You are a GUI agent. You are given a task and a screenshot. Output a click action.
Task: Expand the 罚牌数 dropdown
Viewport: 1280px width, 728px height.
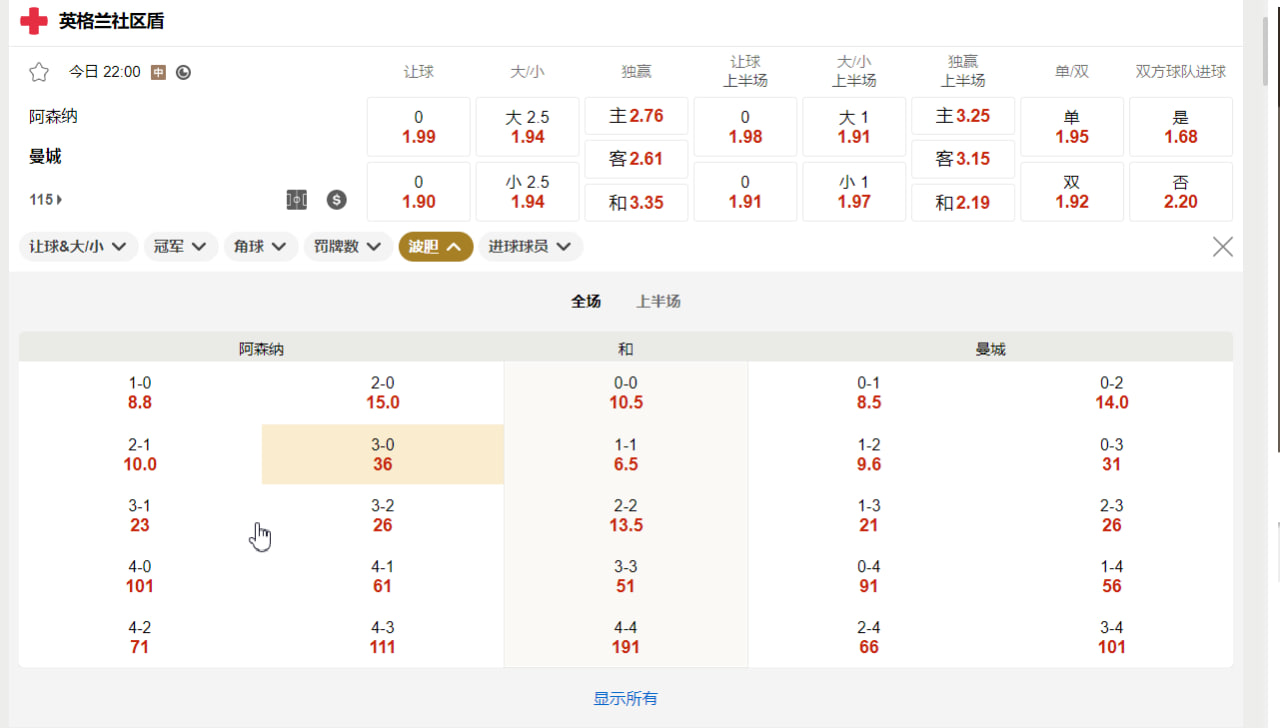pyautogui.click(x=348, y=247)
